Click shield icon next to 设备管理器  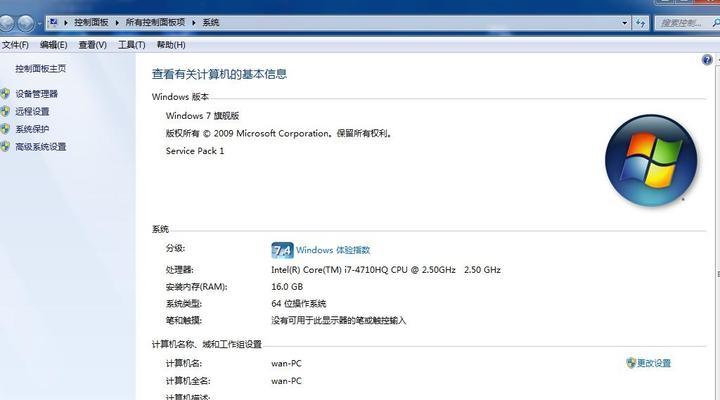point(5,94)
